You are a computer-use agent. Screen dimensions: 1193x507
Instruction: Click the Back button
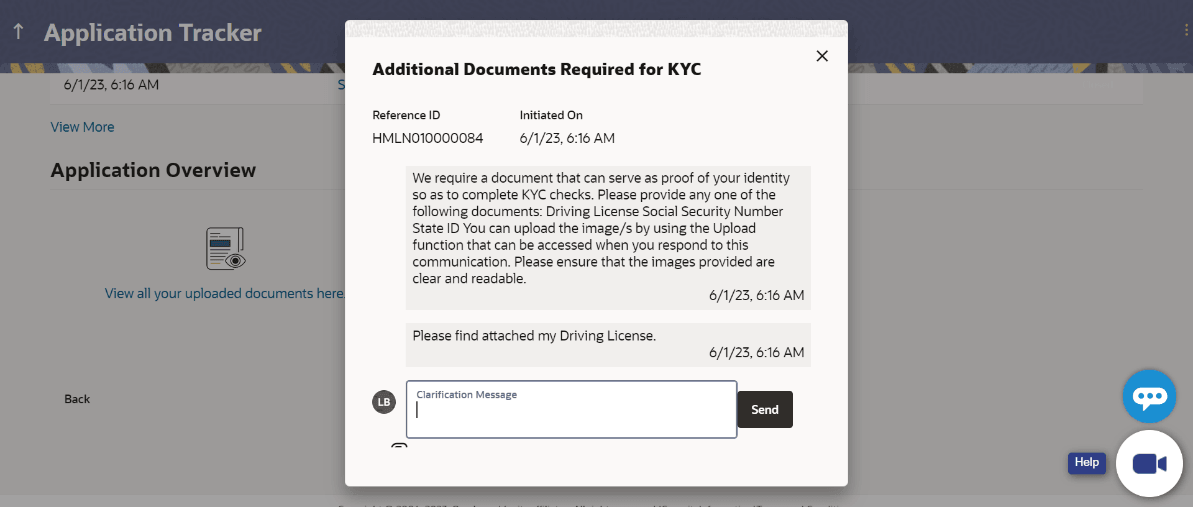[x=77, y=399]
